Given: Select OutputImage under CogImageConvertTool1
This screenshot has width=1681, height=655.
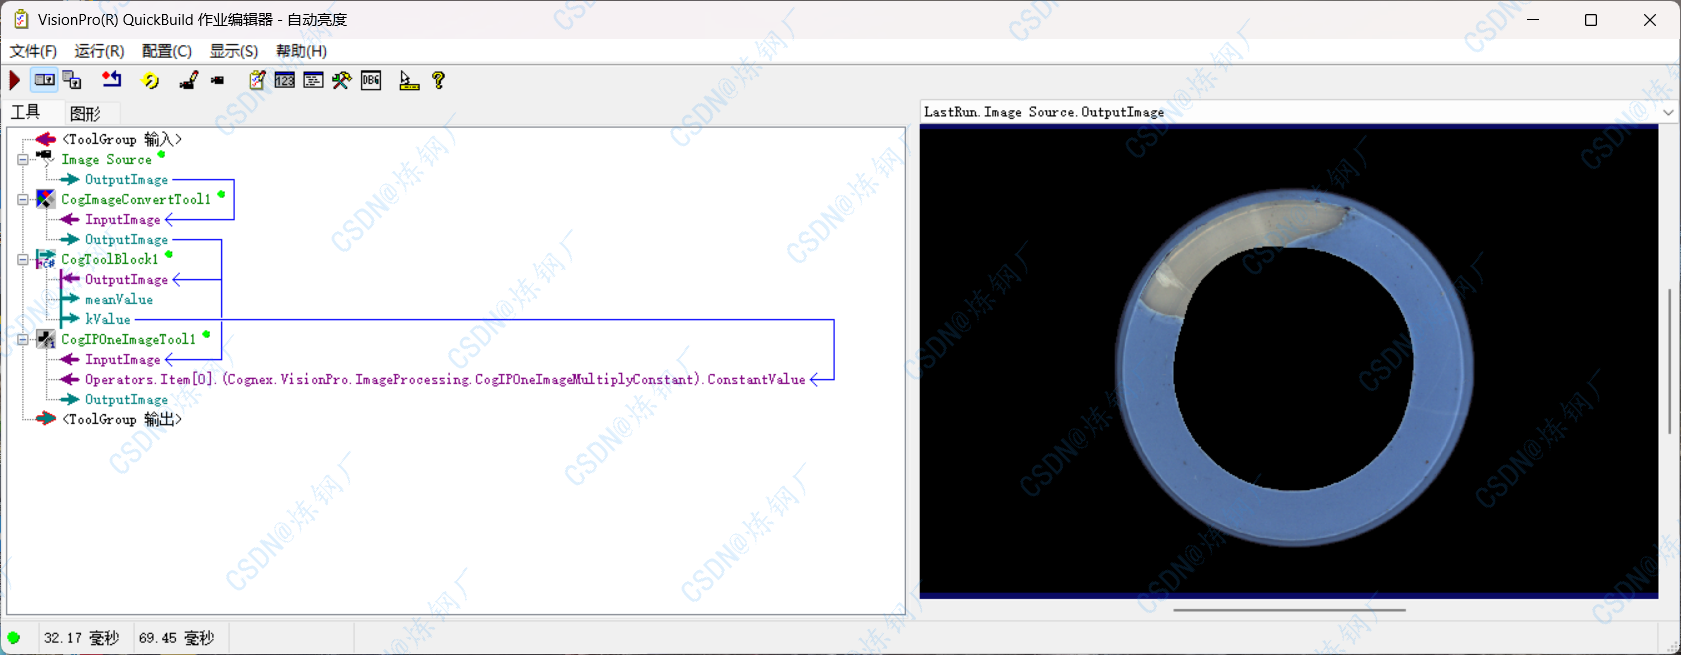Looking at the screenshot, I should pos(126,240).
